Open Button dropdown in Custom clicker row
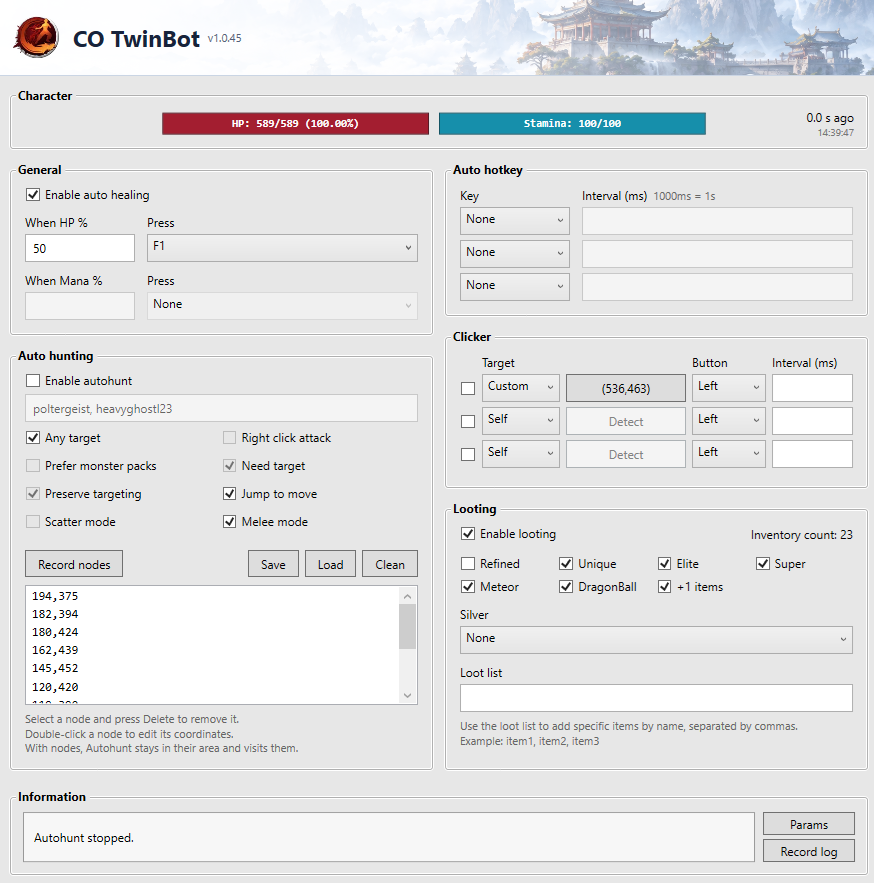The image size is (874, 883). click(729, 388)
